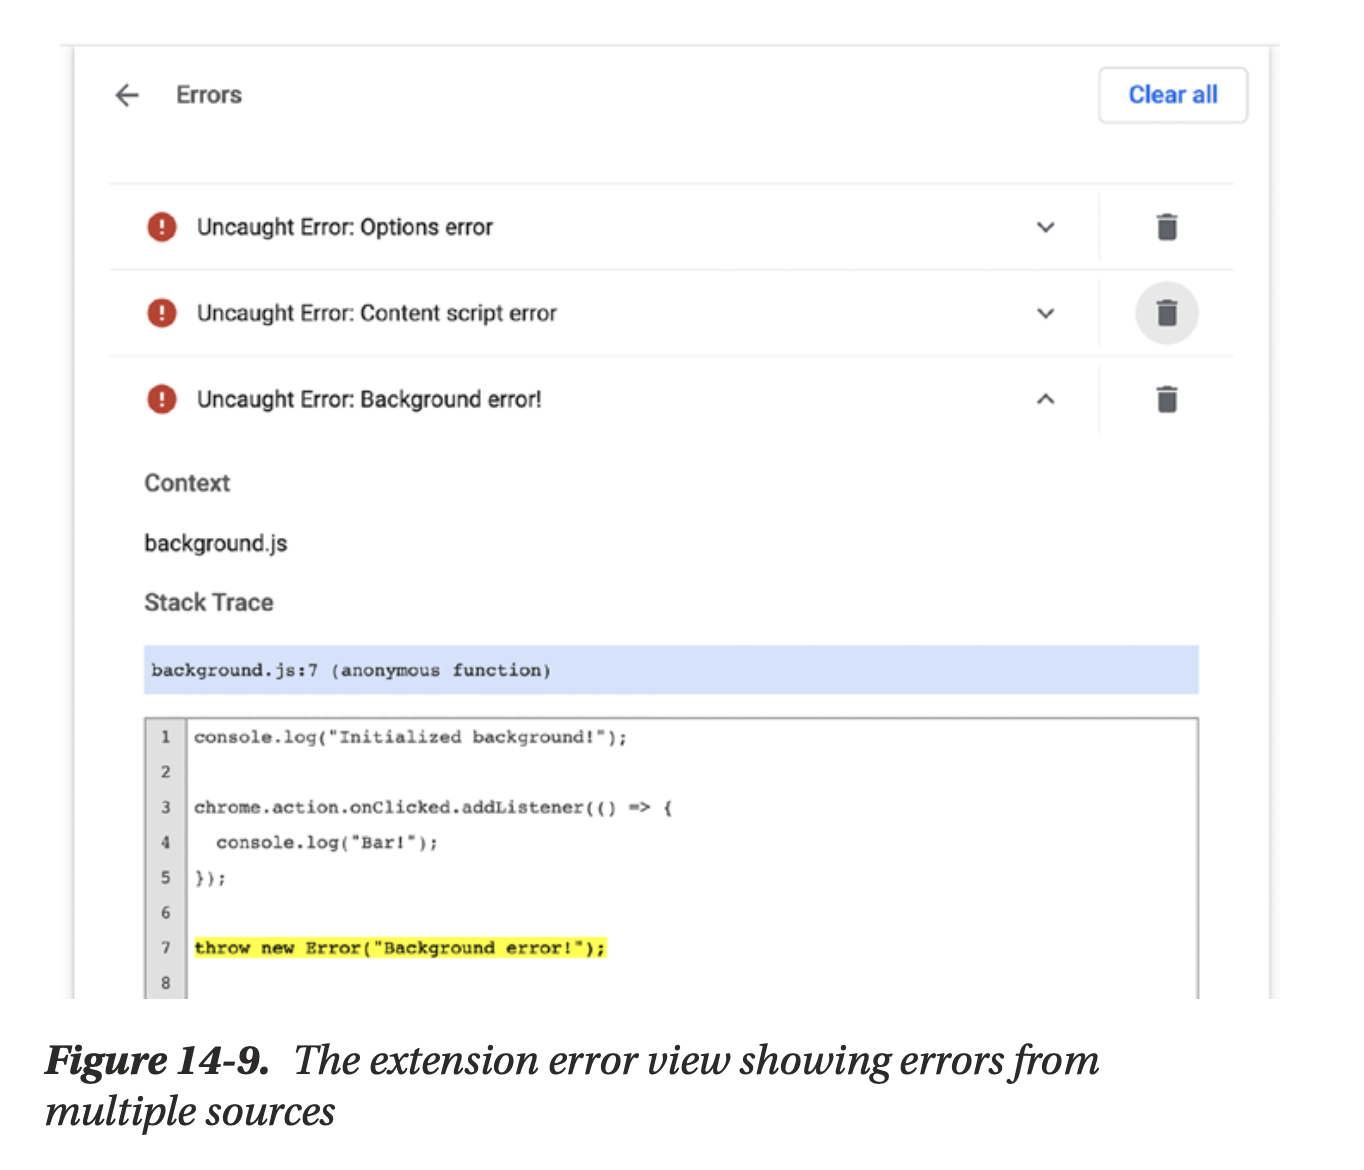Click the chrome.action.onClicked.addListener code line

point(433,807)
